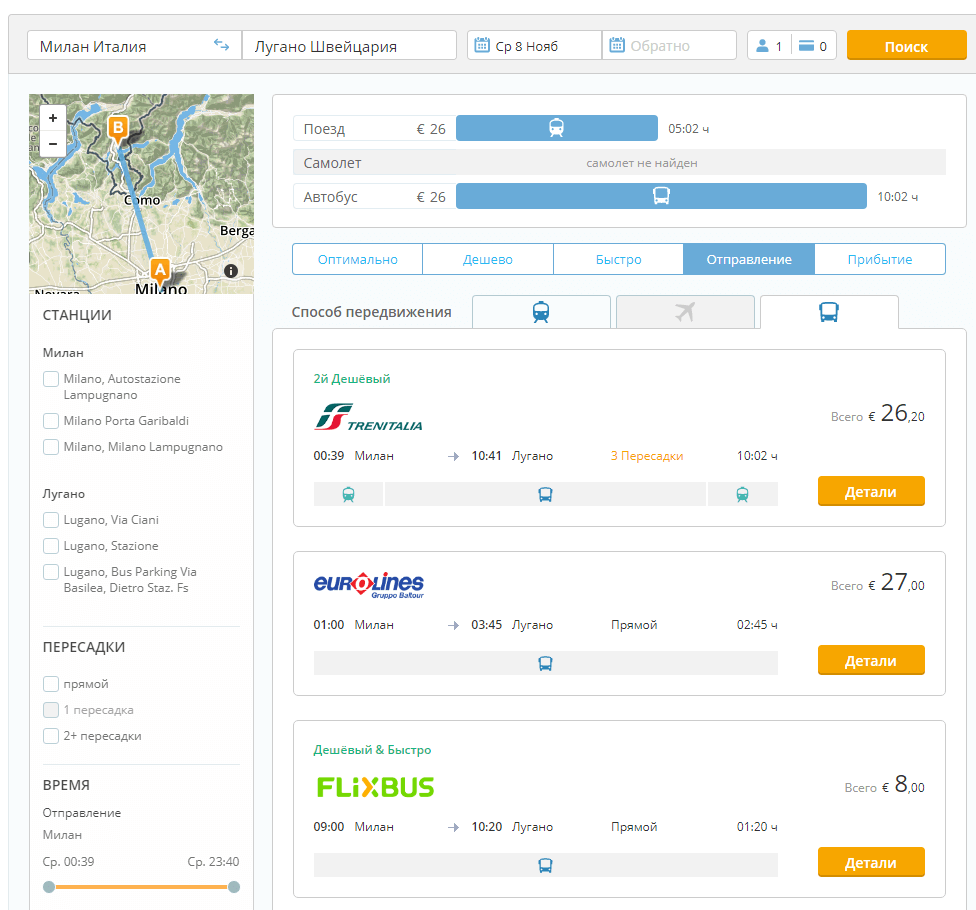Click bus segment icon in Trenitalia route
The width and height of the screenshot is (976, 910).
click(545, 495)
